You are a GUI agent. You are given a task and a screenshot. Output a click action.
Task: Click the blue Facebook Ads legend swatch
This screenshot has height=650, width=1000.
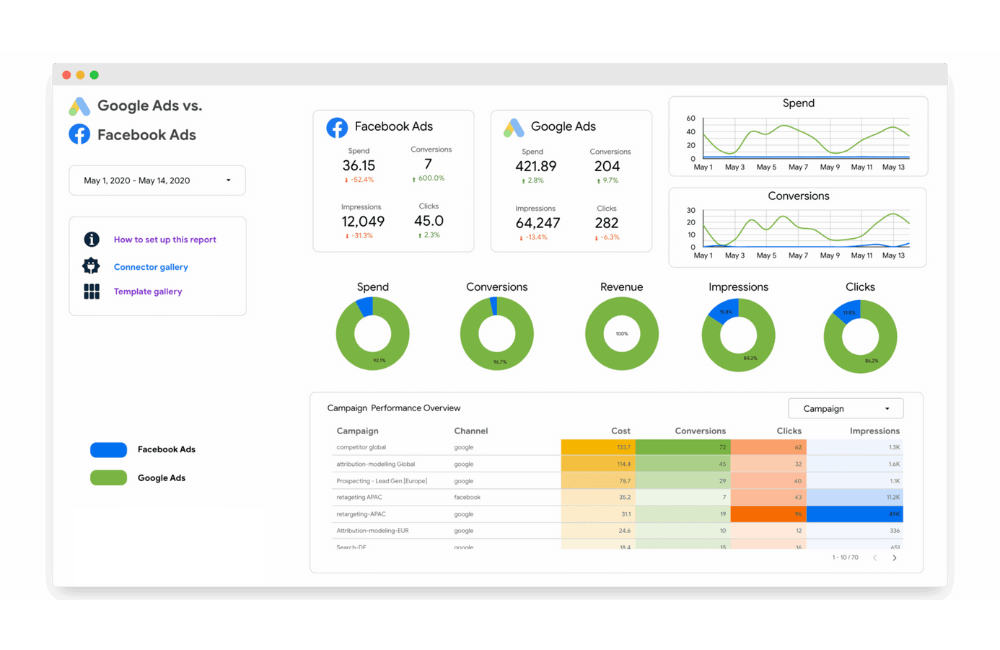[x=108, y=450]
